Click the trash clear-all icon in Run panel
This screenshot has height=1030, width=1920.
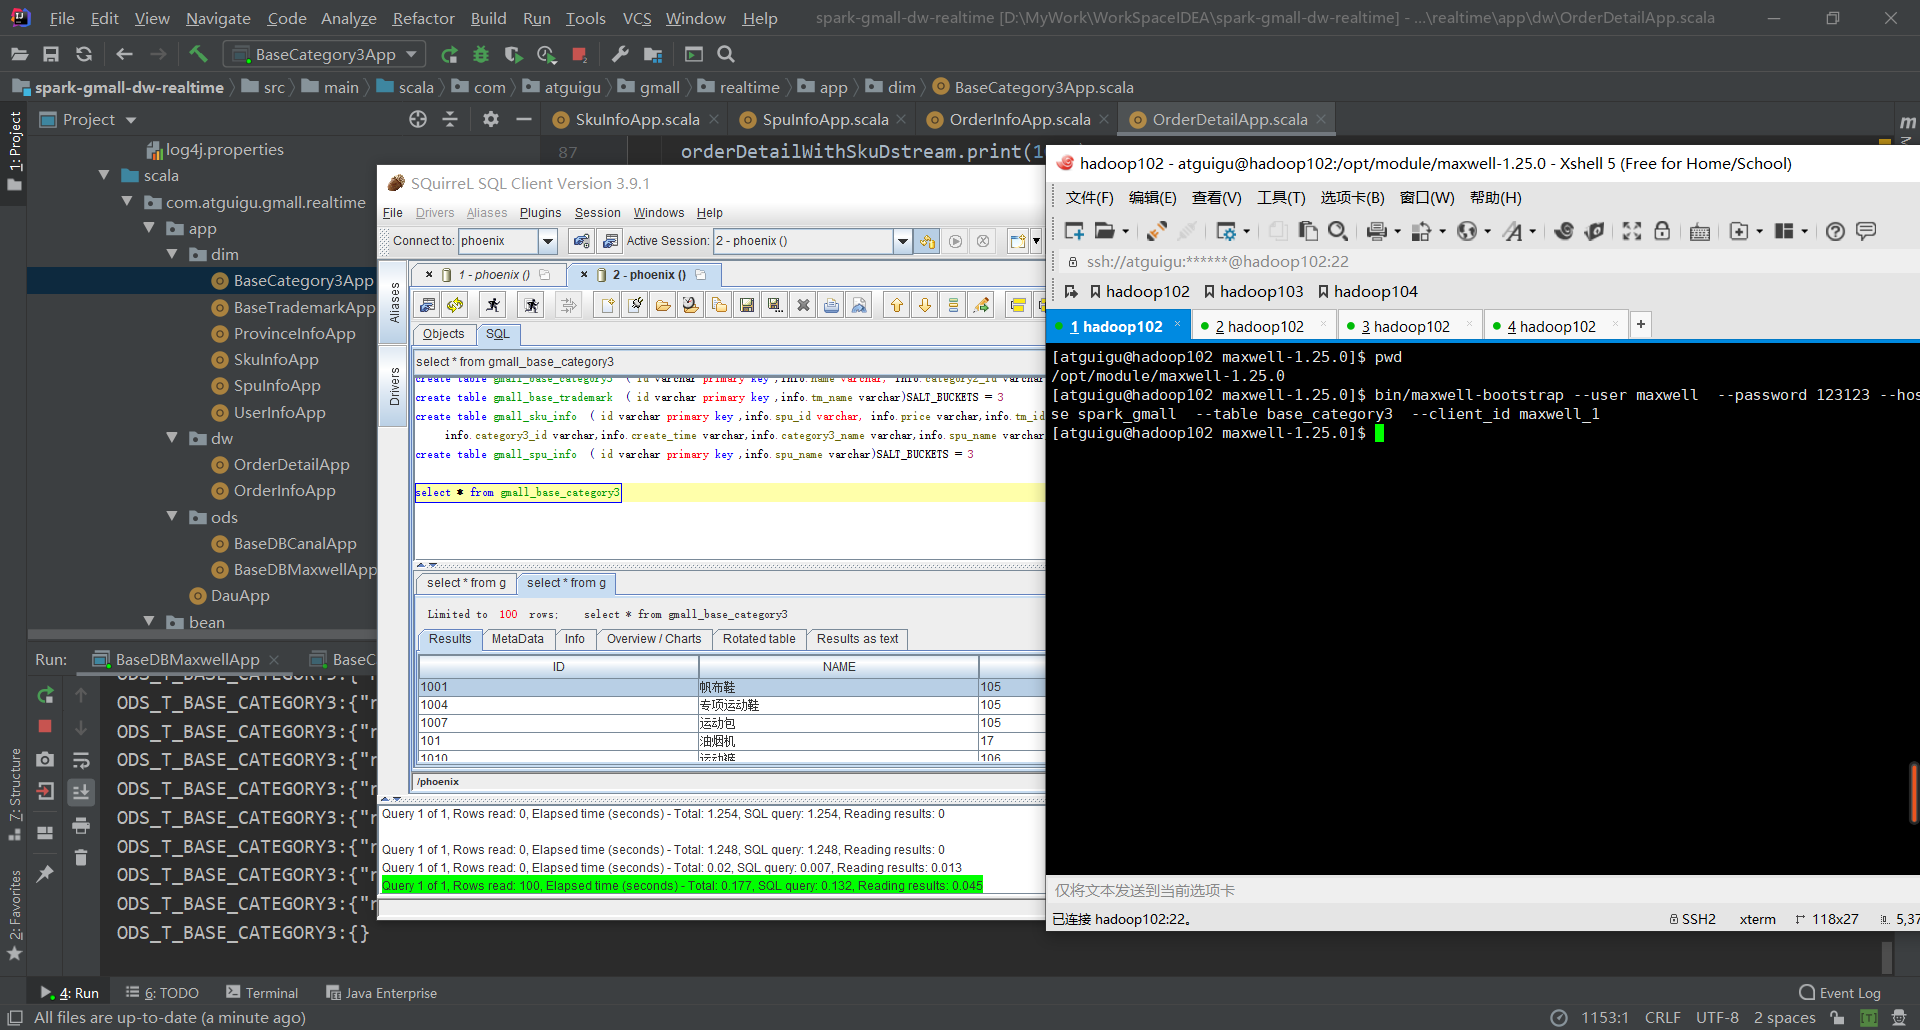(x=81, y=857)
